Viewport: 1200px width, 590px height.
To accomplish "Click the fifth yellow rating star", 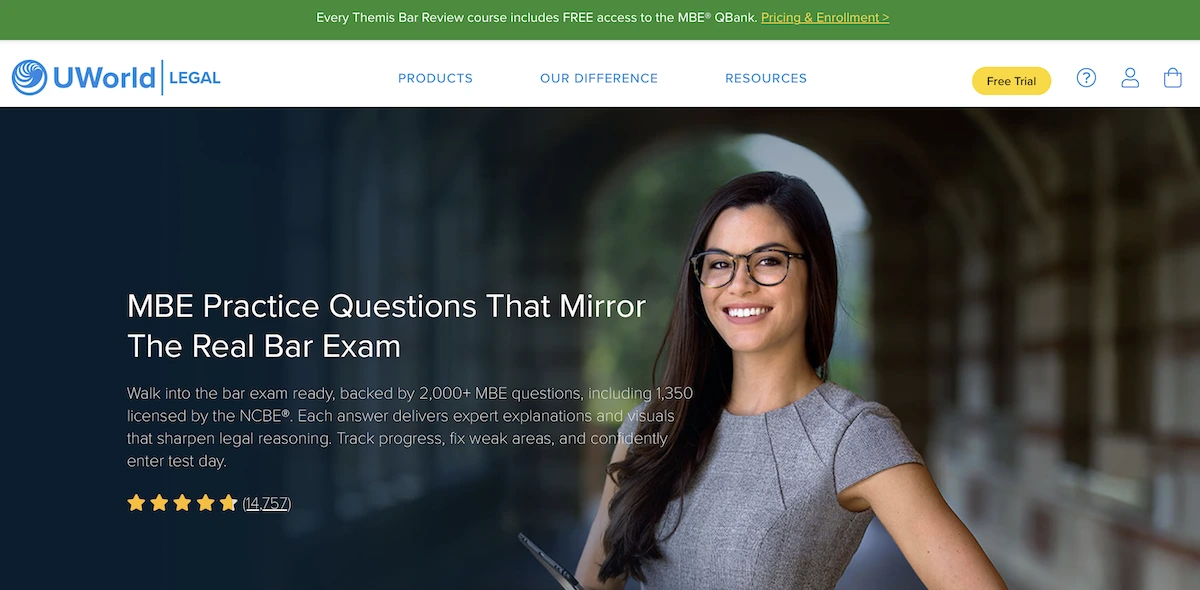I will click(x=228, y=503).
